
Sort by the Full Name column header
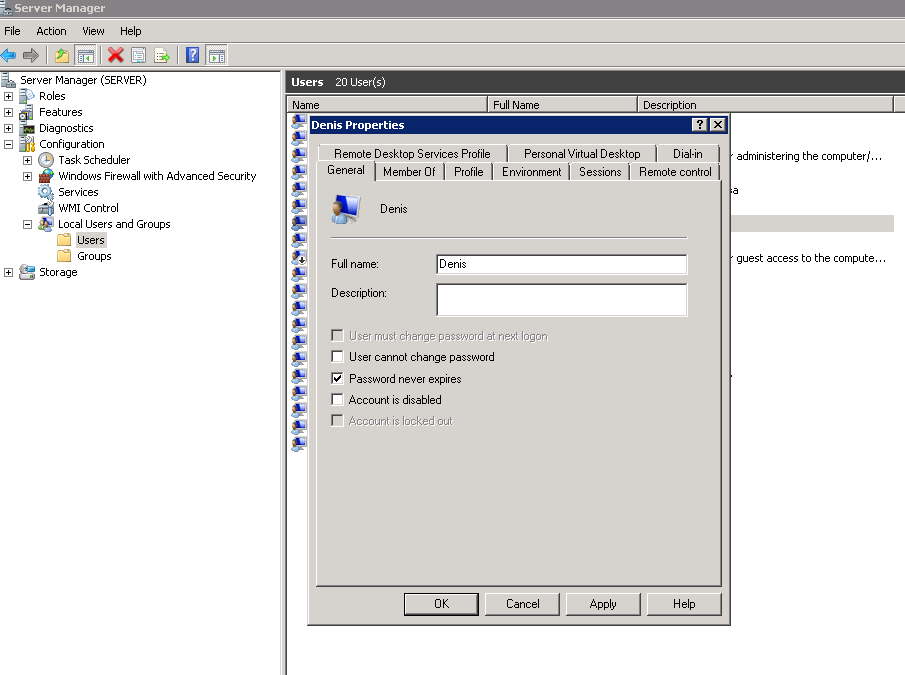562,104
